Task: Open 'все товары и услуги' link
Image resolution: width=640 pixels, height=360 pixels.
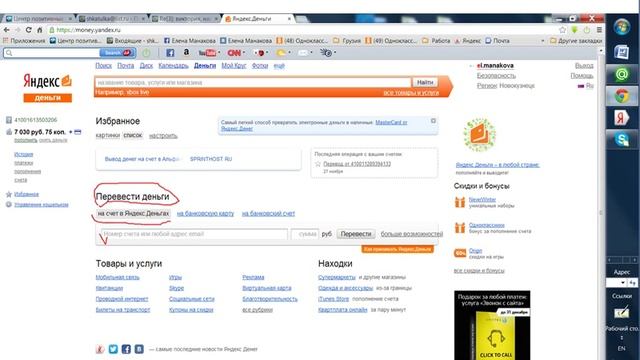Action: pyautogui.click(x=411, y=93)
